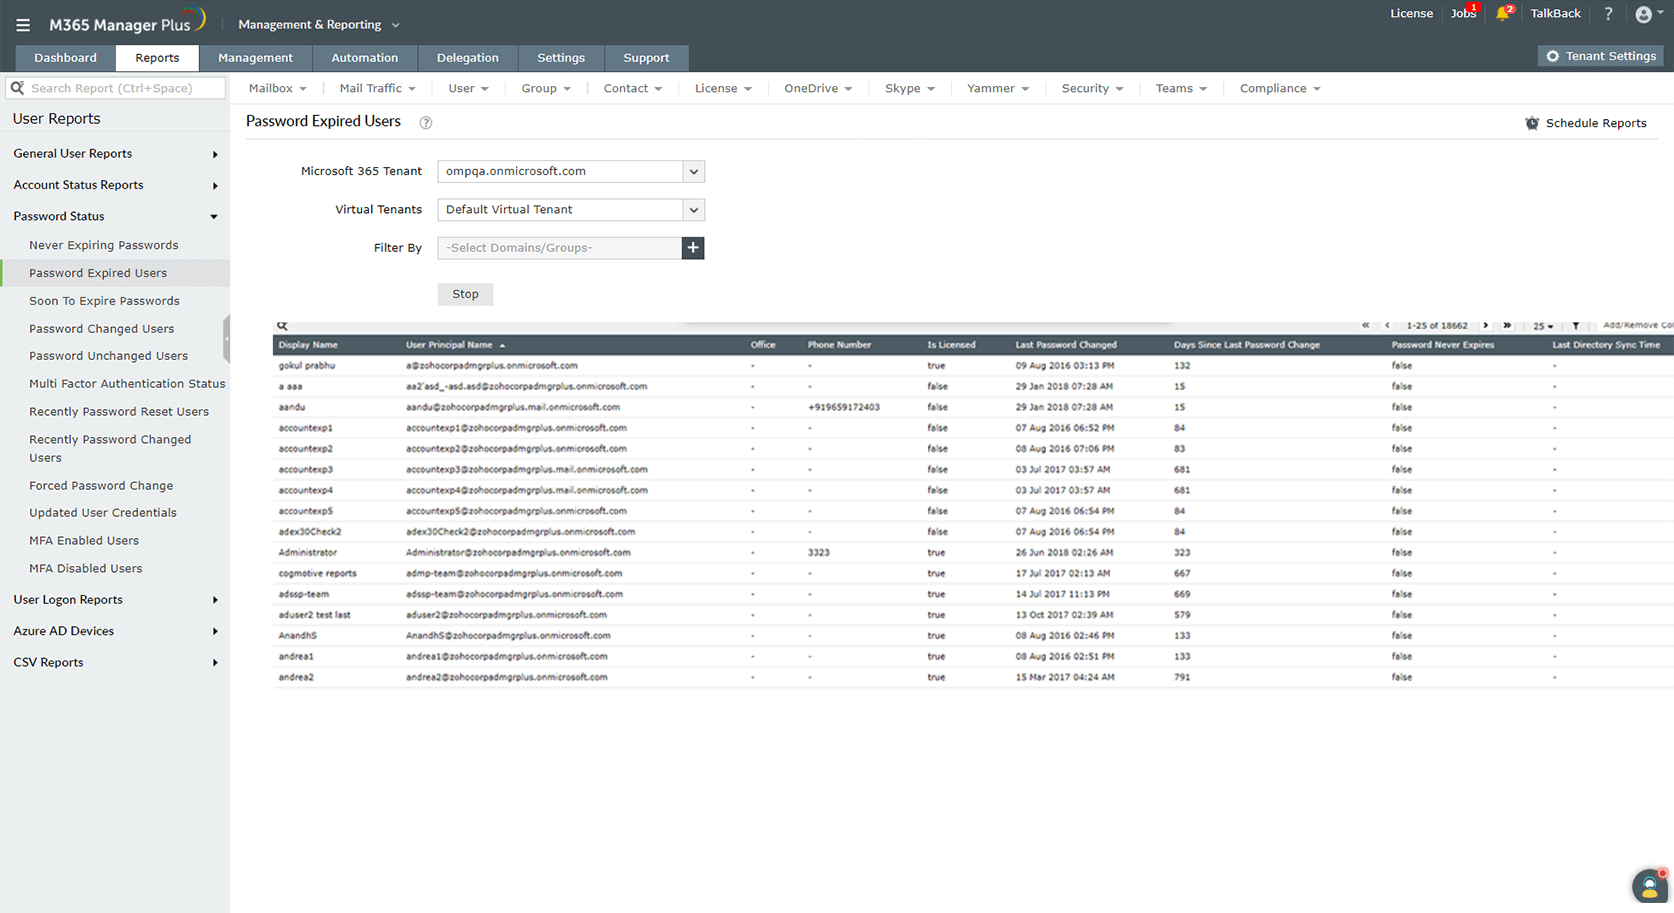Open the Yammer reports menu
The image size is (1674, 913).
click(x=998, y=89)
